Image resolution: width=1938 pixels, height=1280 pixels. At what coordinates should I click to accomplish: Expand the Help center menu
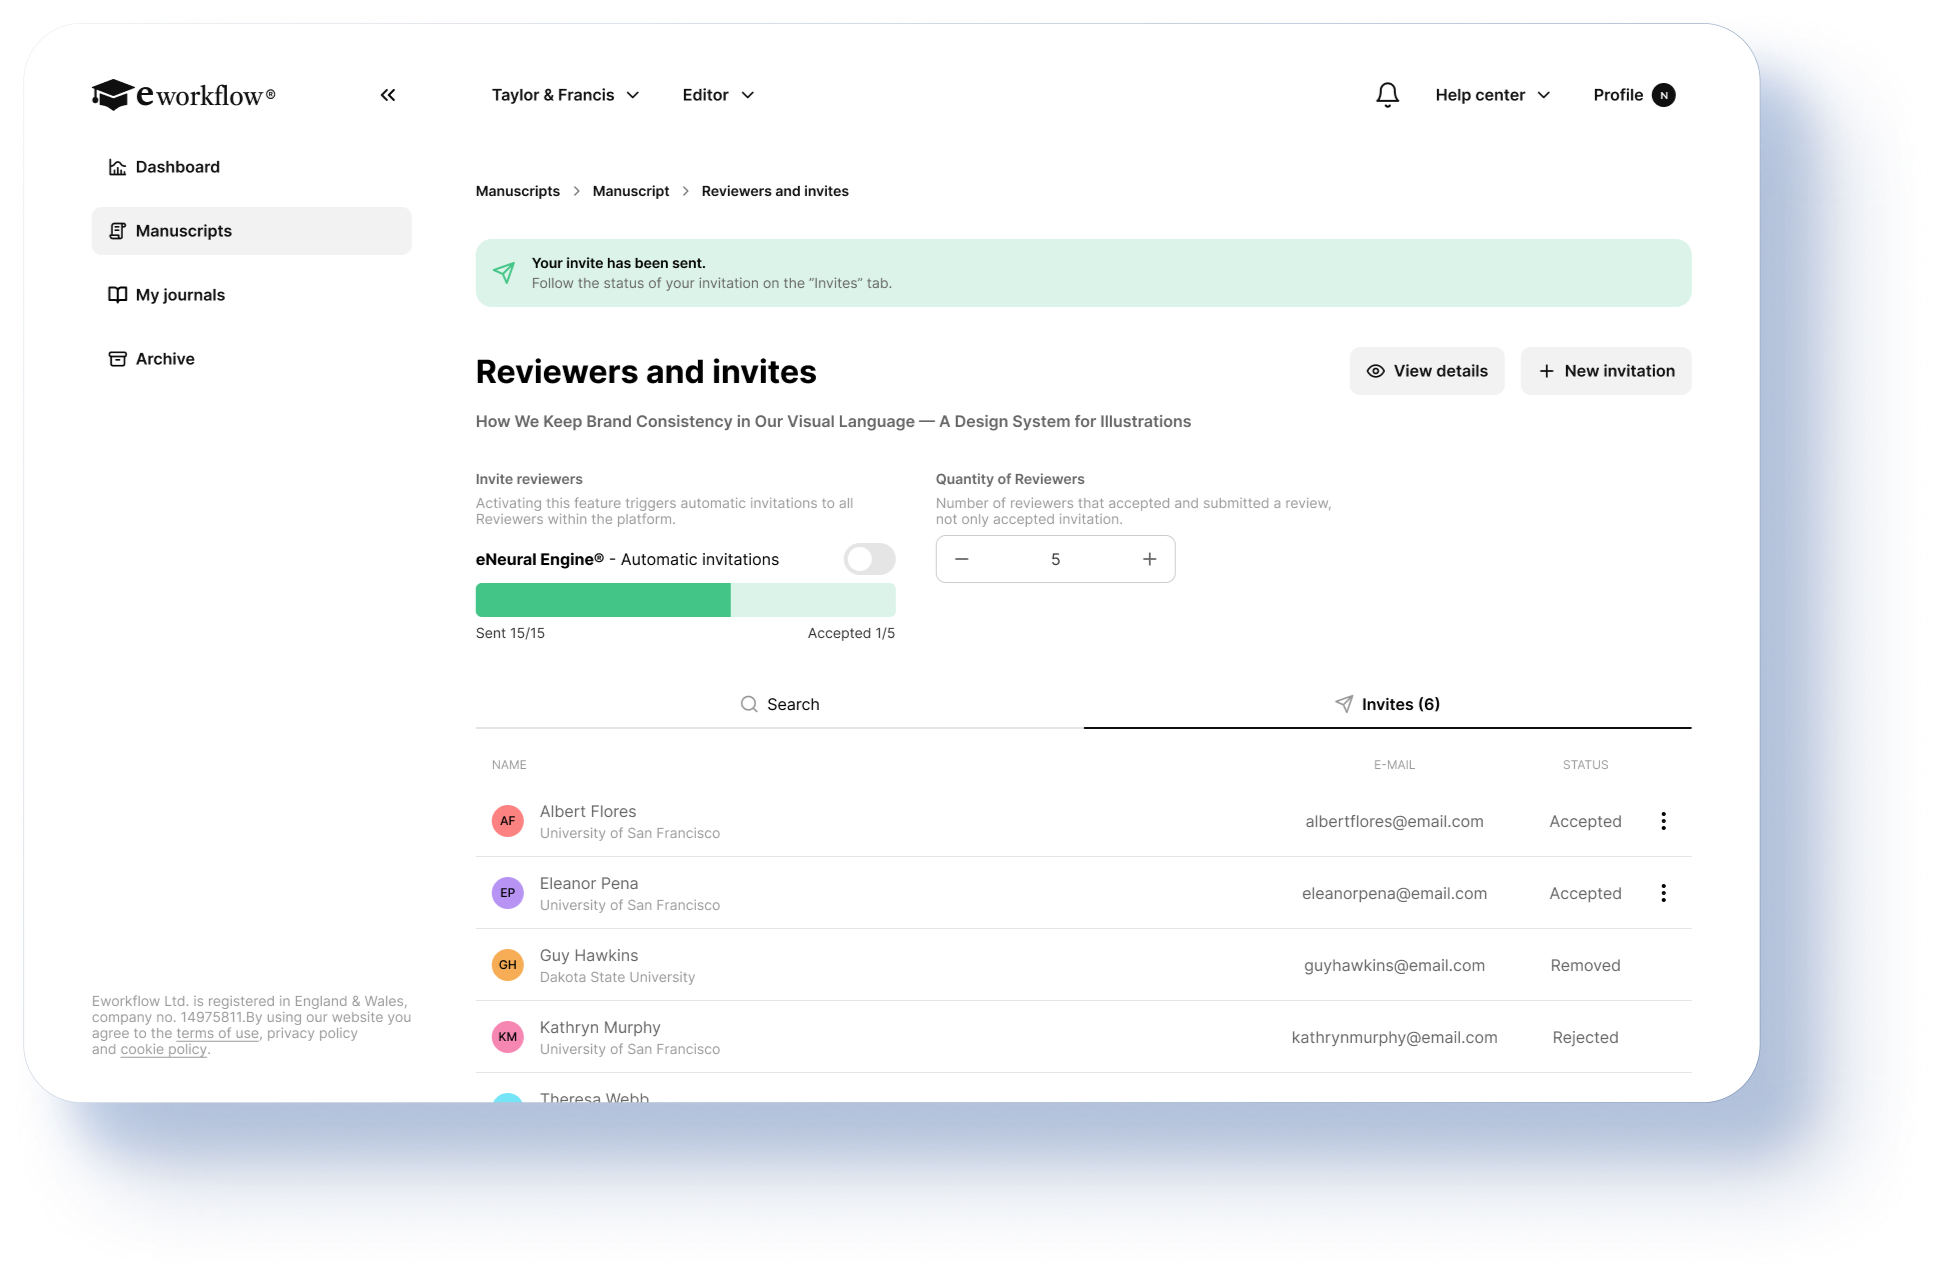click(1492, 95)
